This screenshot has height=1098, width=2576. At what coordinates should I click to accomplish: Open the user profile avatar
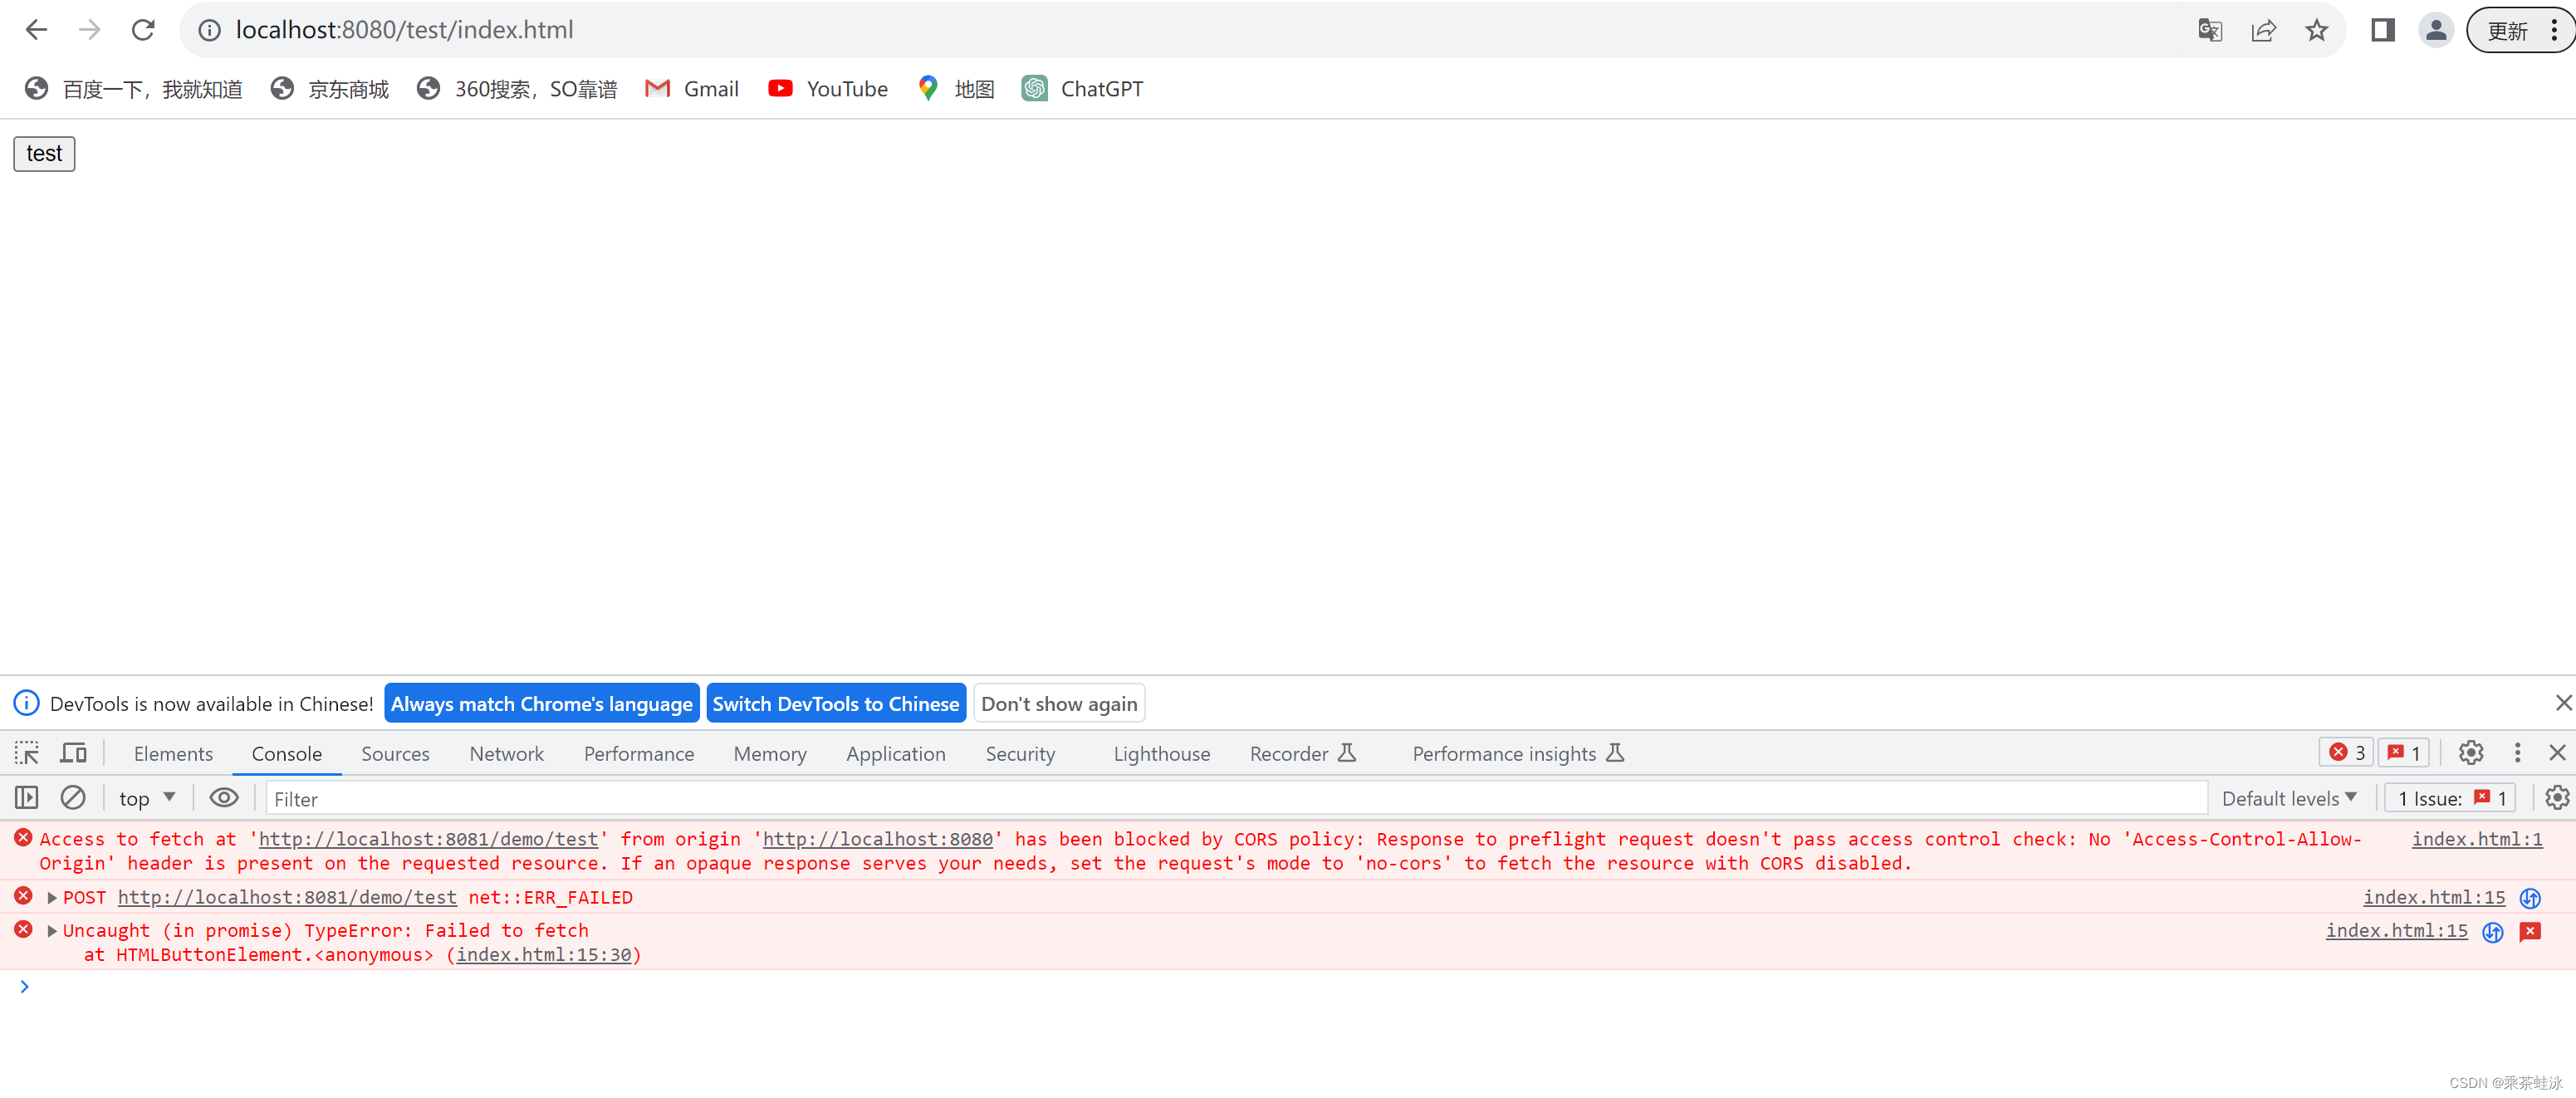point(2436,30)
